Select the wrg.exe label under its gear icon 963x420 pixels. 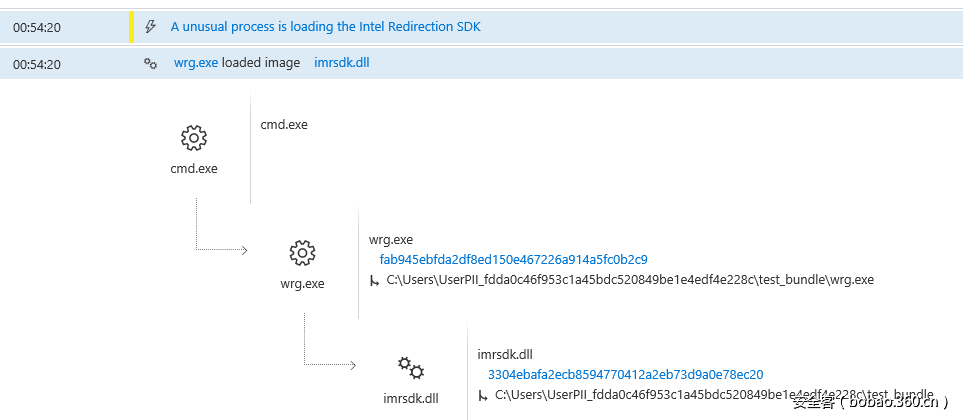point(302,283)
